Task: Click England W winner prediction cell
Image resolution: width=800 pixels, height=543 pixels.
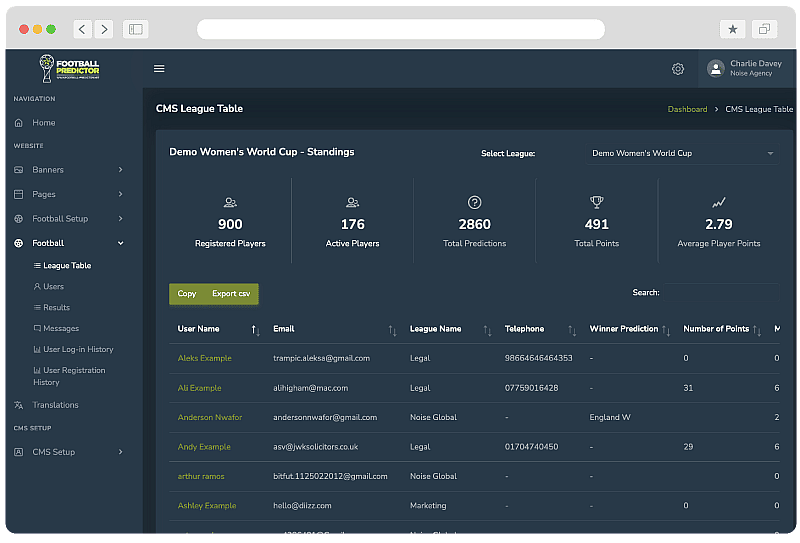Action: [x=610, y=417]
